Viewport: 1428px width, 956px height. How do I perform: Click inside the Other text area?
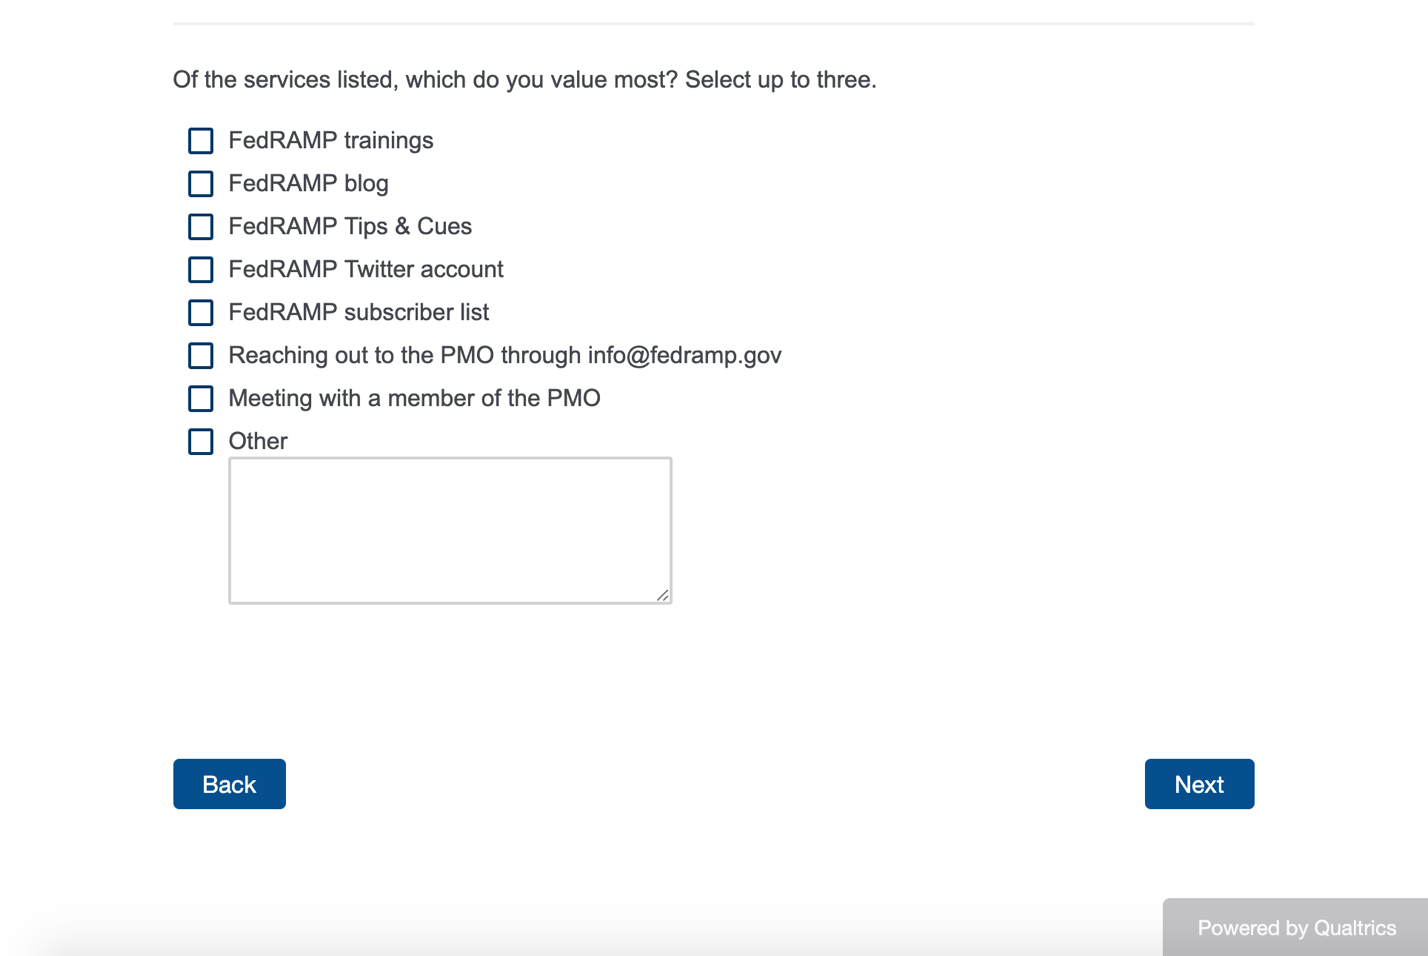pos(450,530)
